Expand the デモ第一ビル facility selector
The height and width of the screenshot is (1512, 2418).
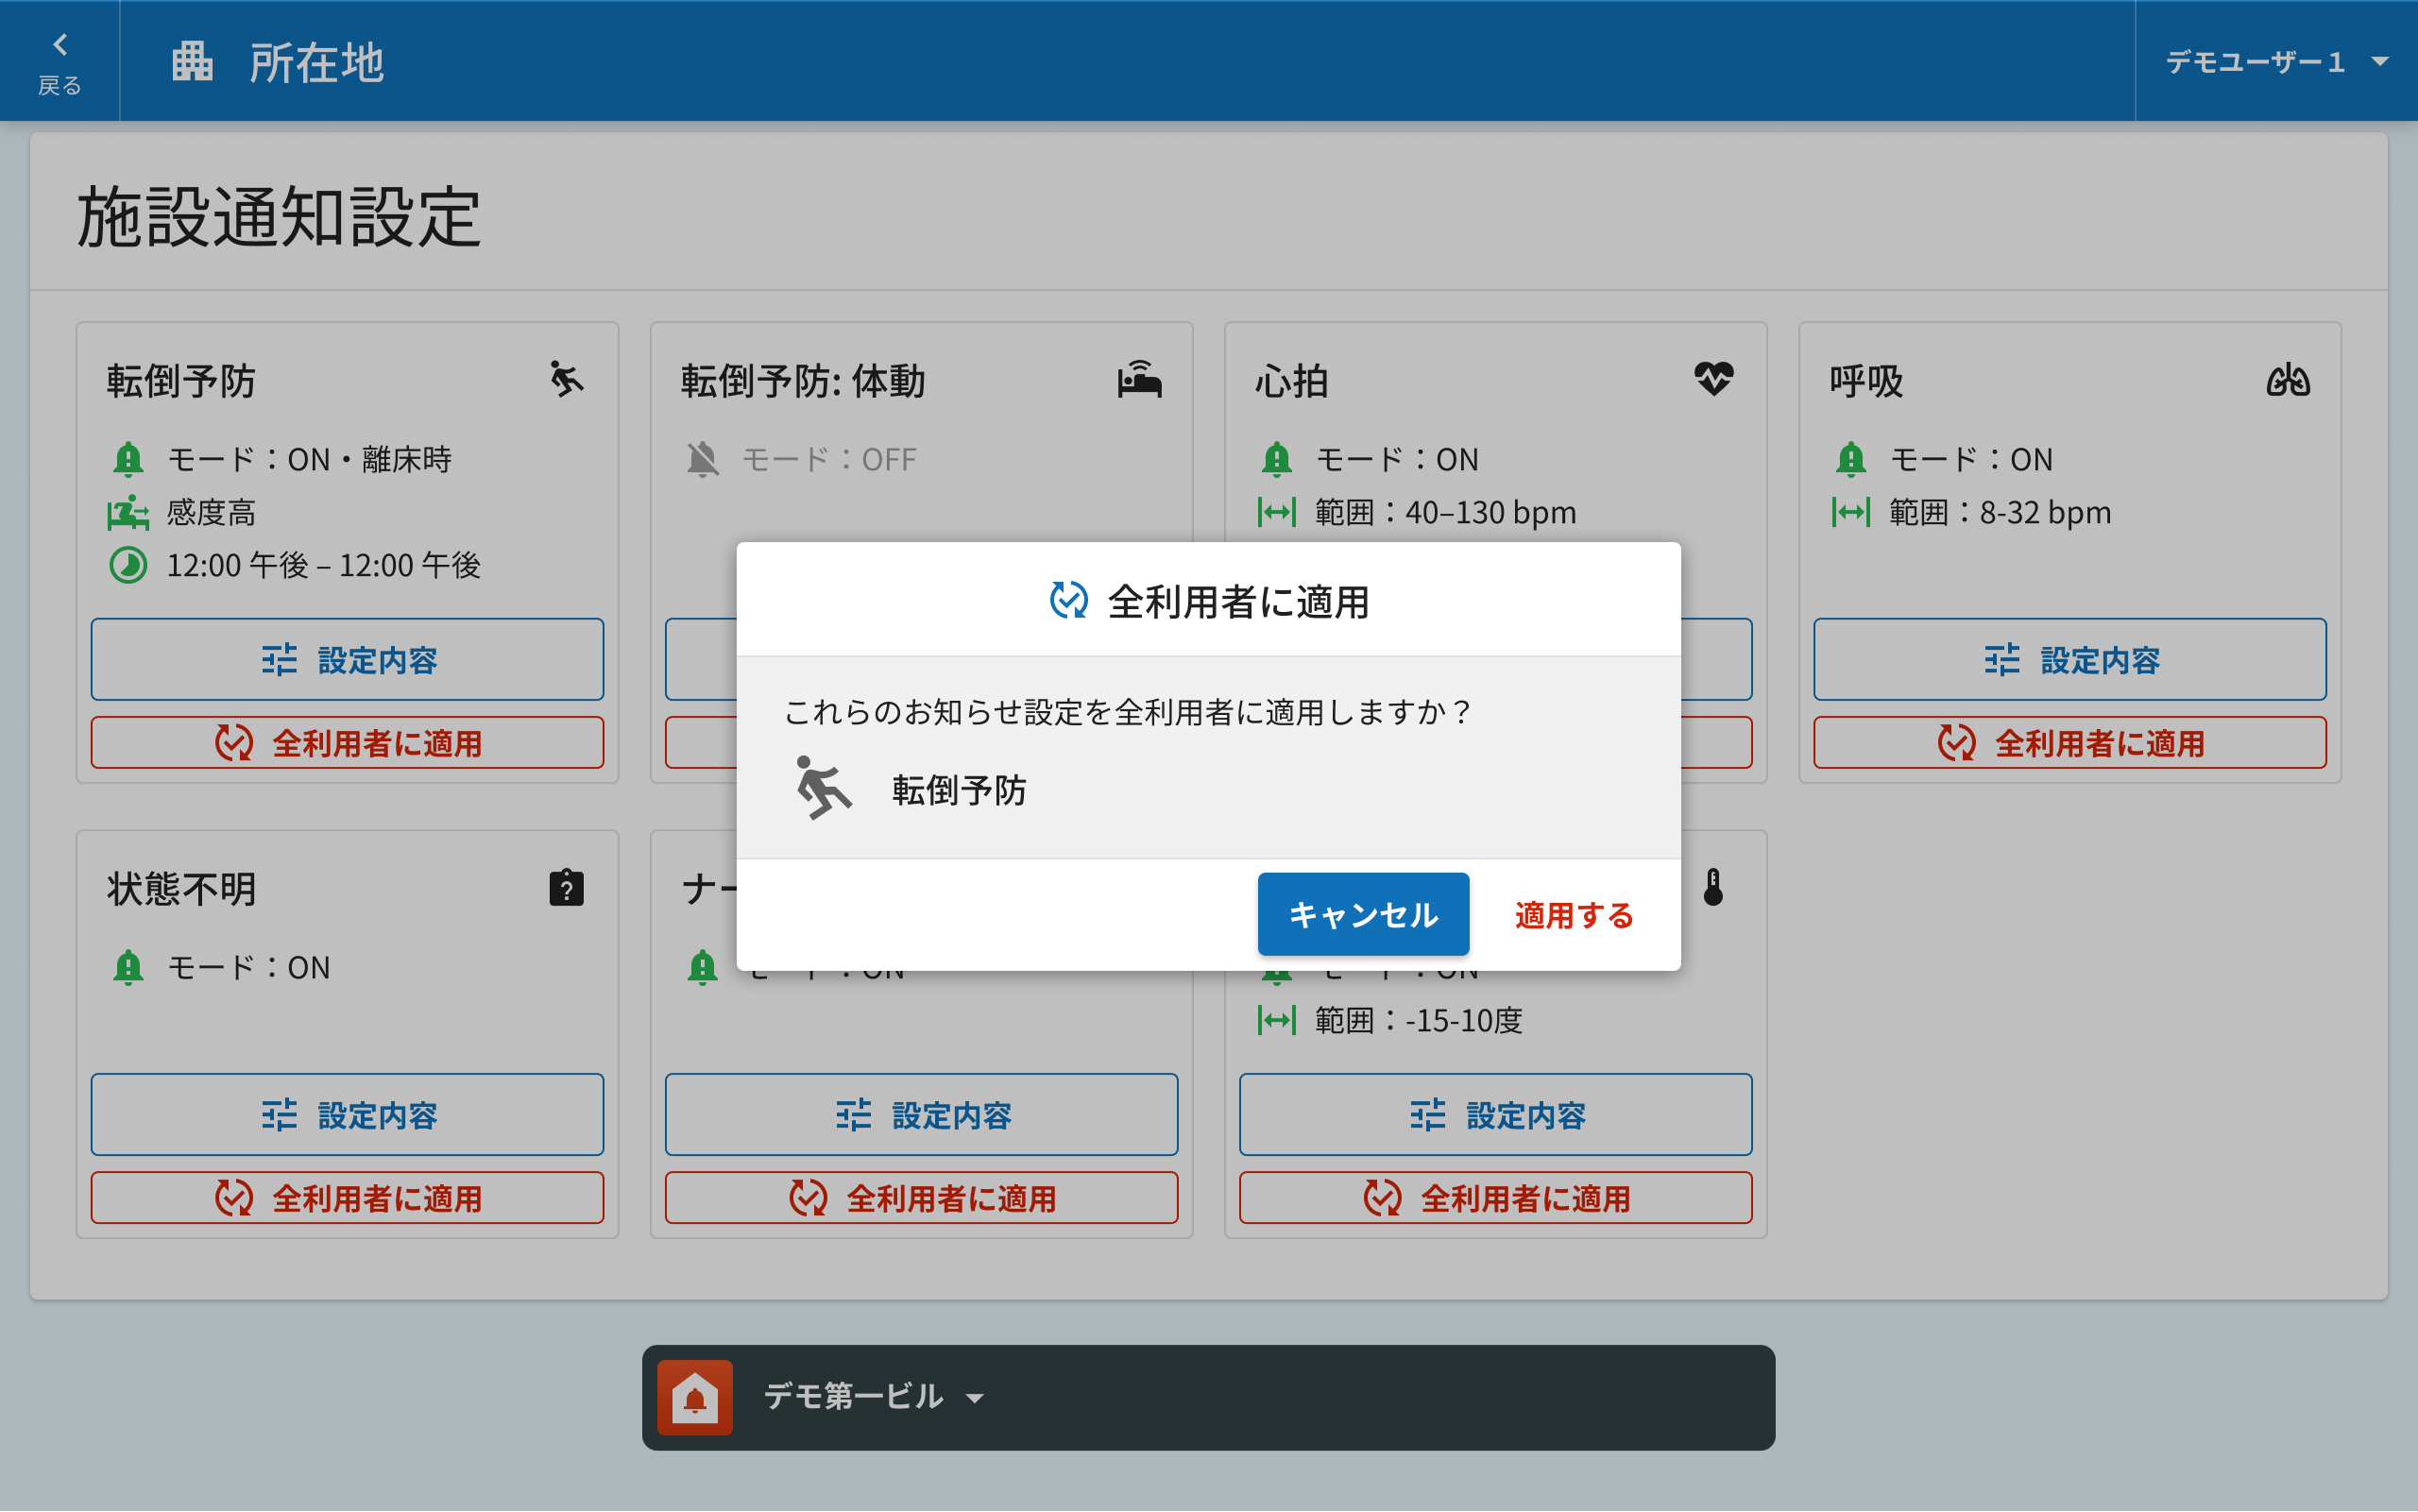(x=853, y=1397)
